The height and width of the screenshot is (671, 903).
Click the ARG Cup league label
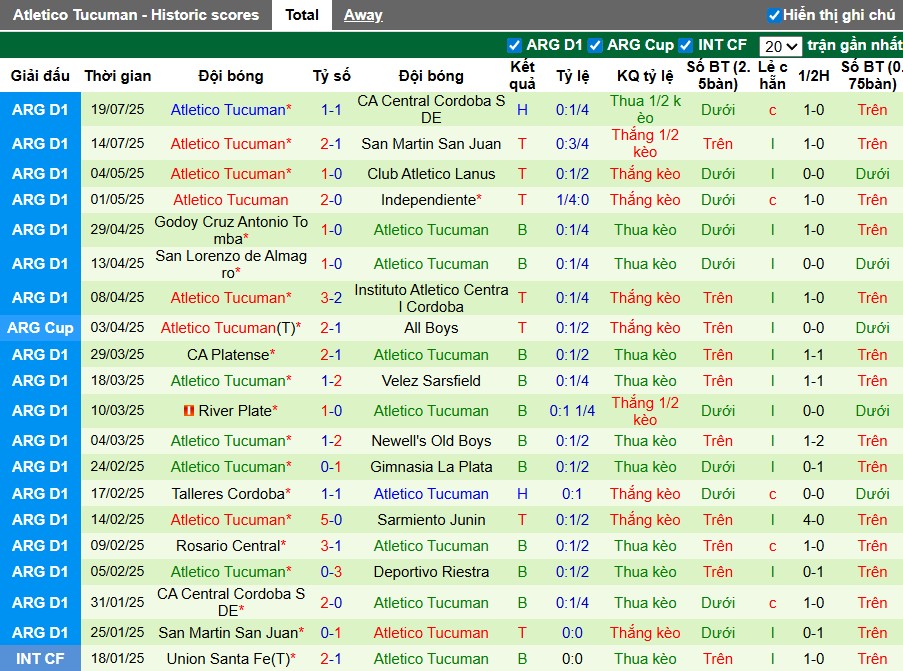(x=40, y=328)
